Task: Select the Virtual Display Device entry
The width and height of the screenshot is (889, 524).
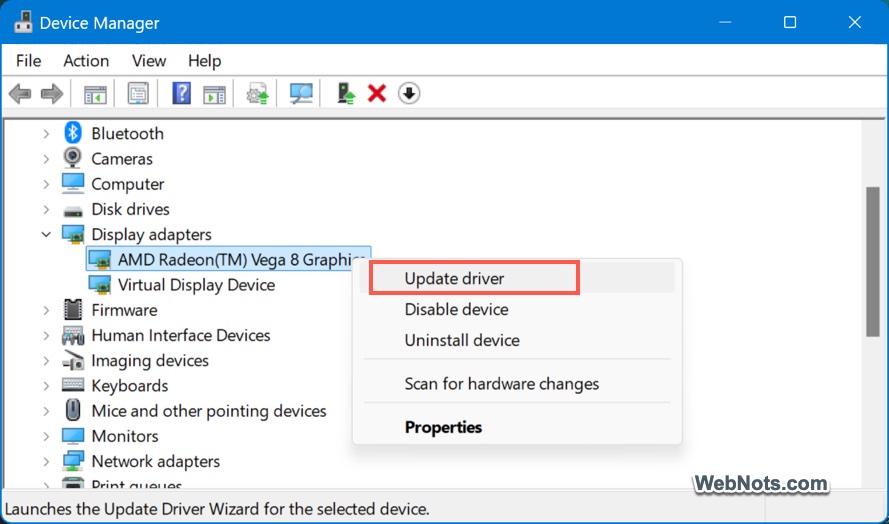Action: tap(196, 285)
